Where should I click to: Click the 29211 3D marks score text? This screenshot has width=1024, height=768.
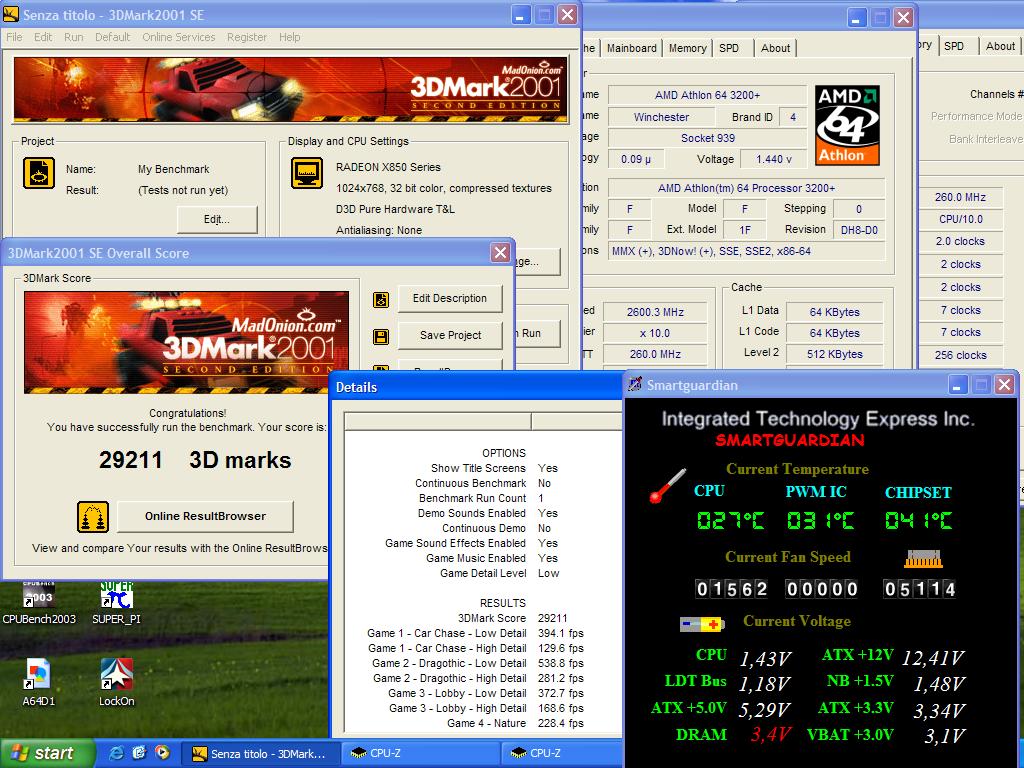pyautogui.click(x=195, y=460)
